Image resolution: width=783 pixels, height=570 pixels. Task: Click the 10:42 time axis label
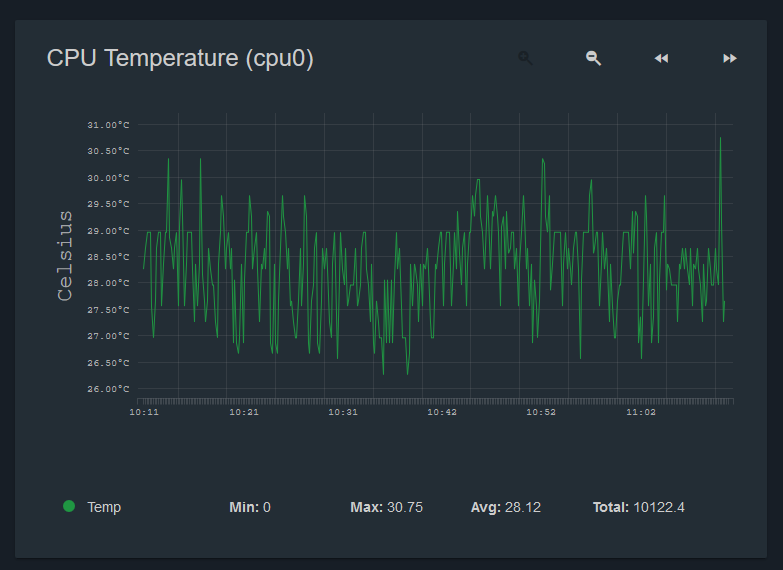click(x=442, y=412)
